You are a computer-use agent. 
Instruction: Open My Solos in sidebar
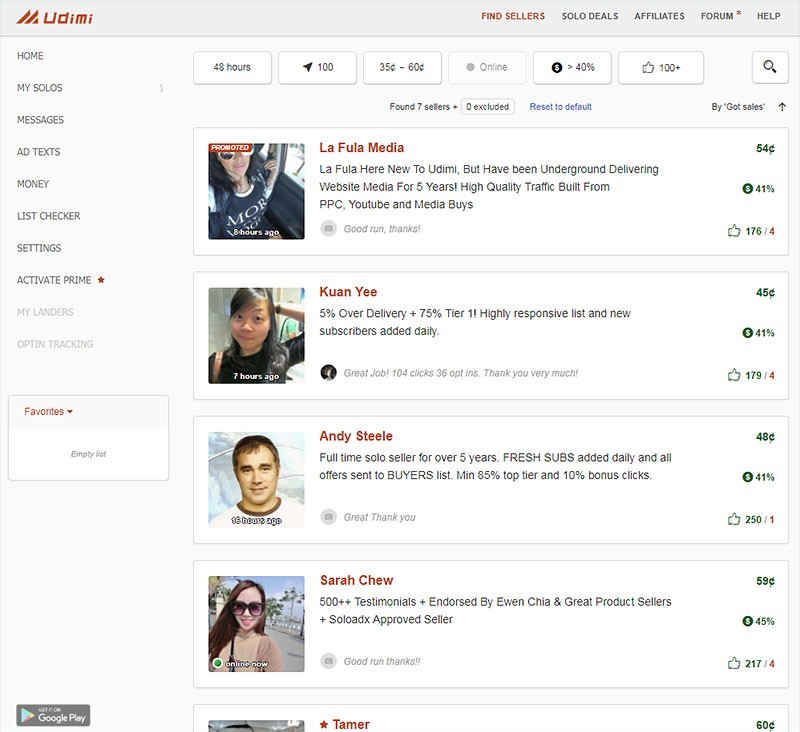coord(40,88)
